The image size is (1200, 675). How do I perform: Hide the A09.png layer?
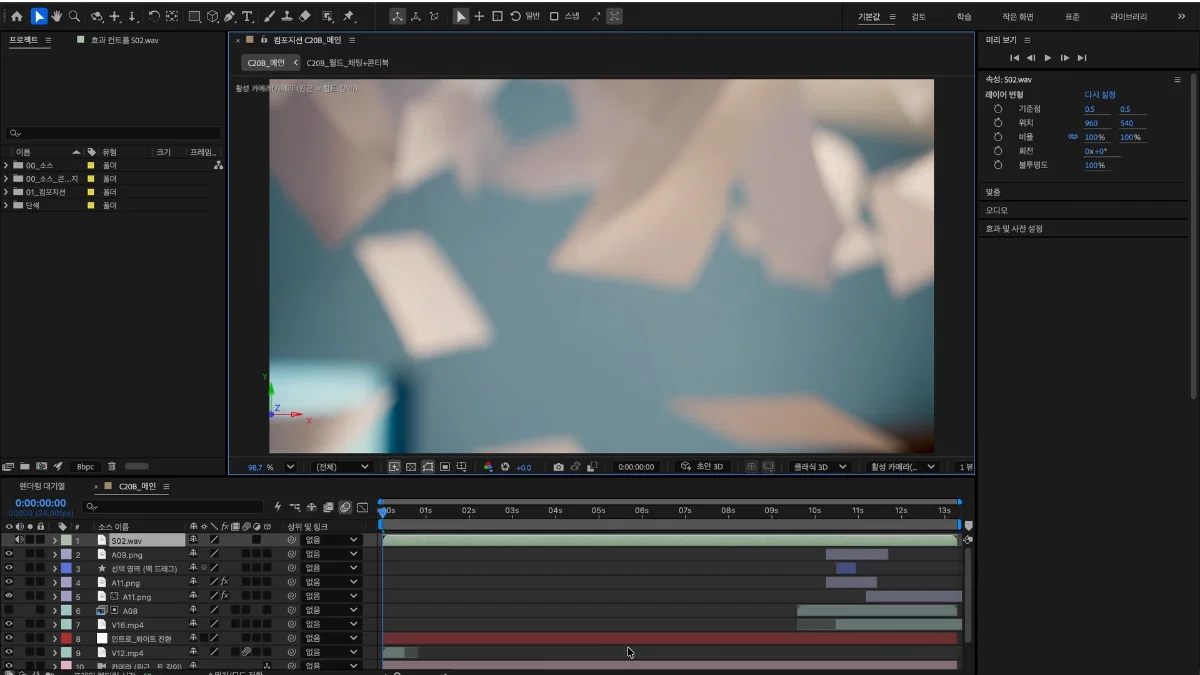9,554
